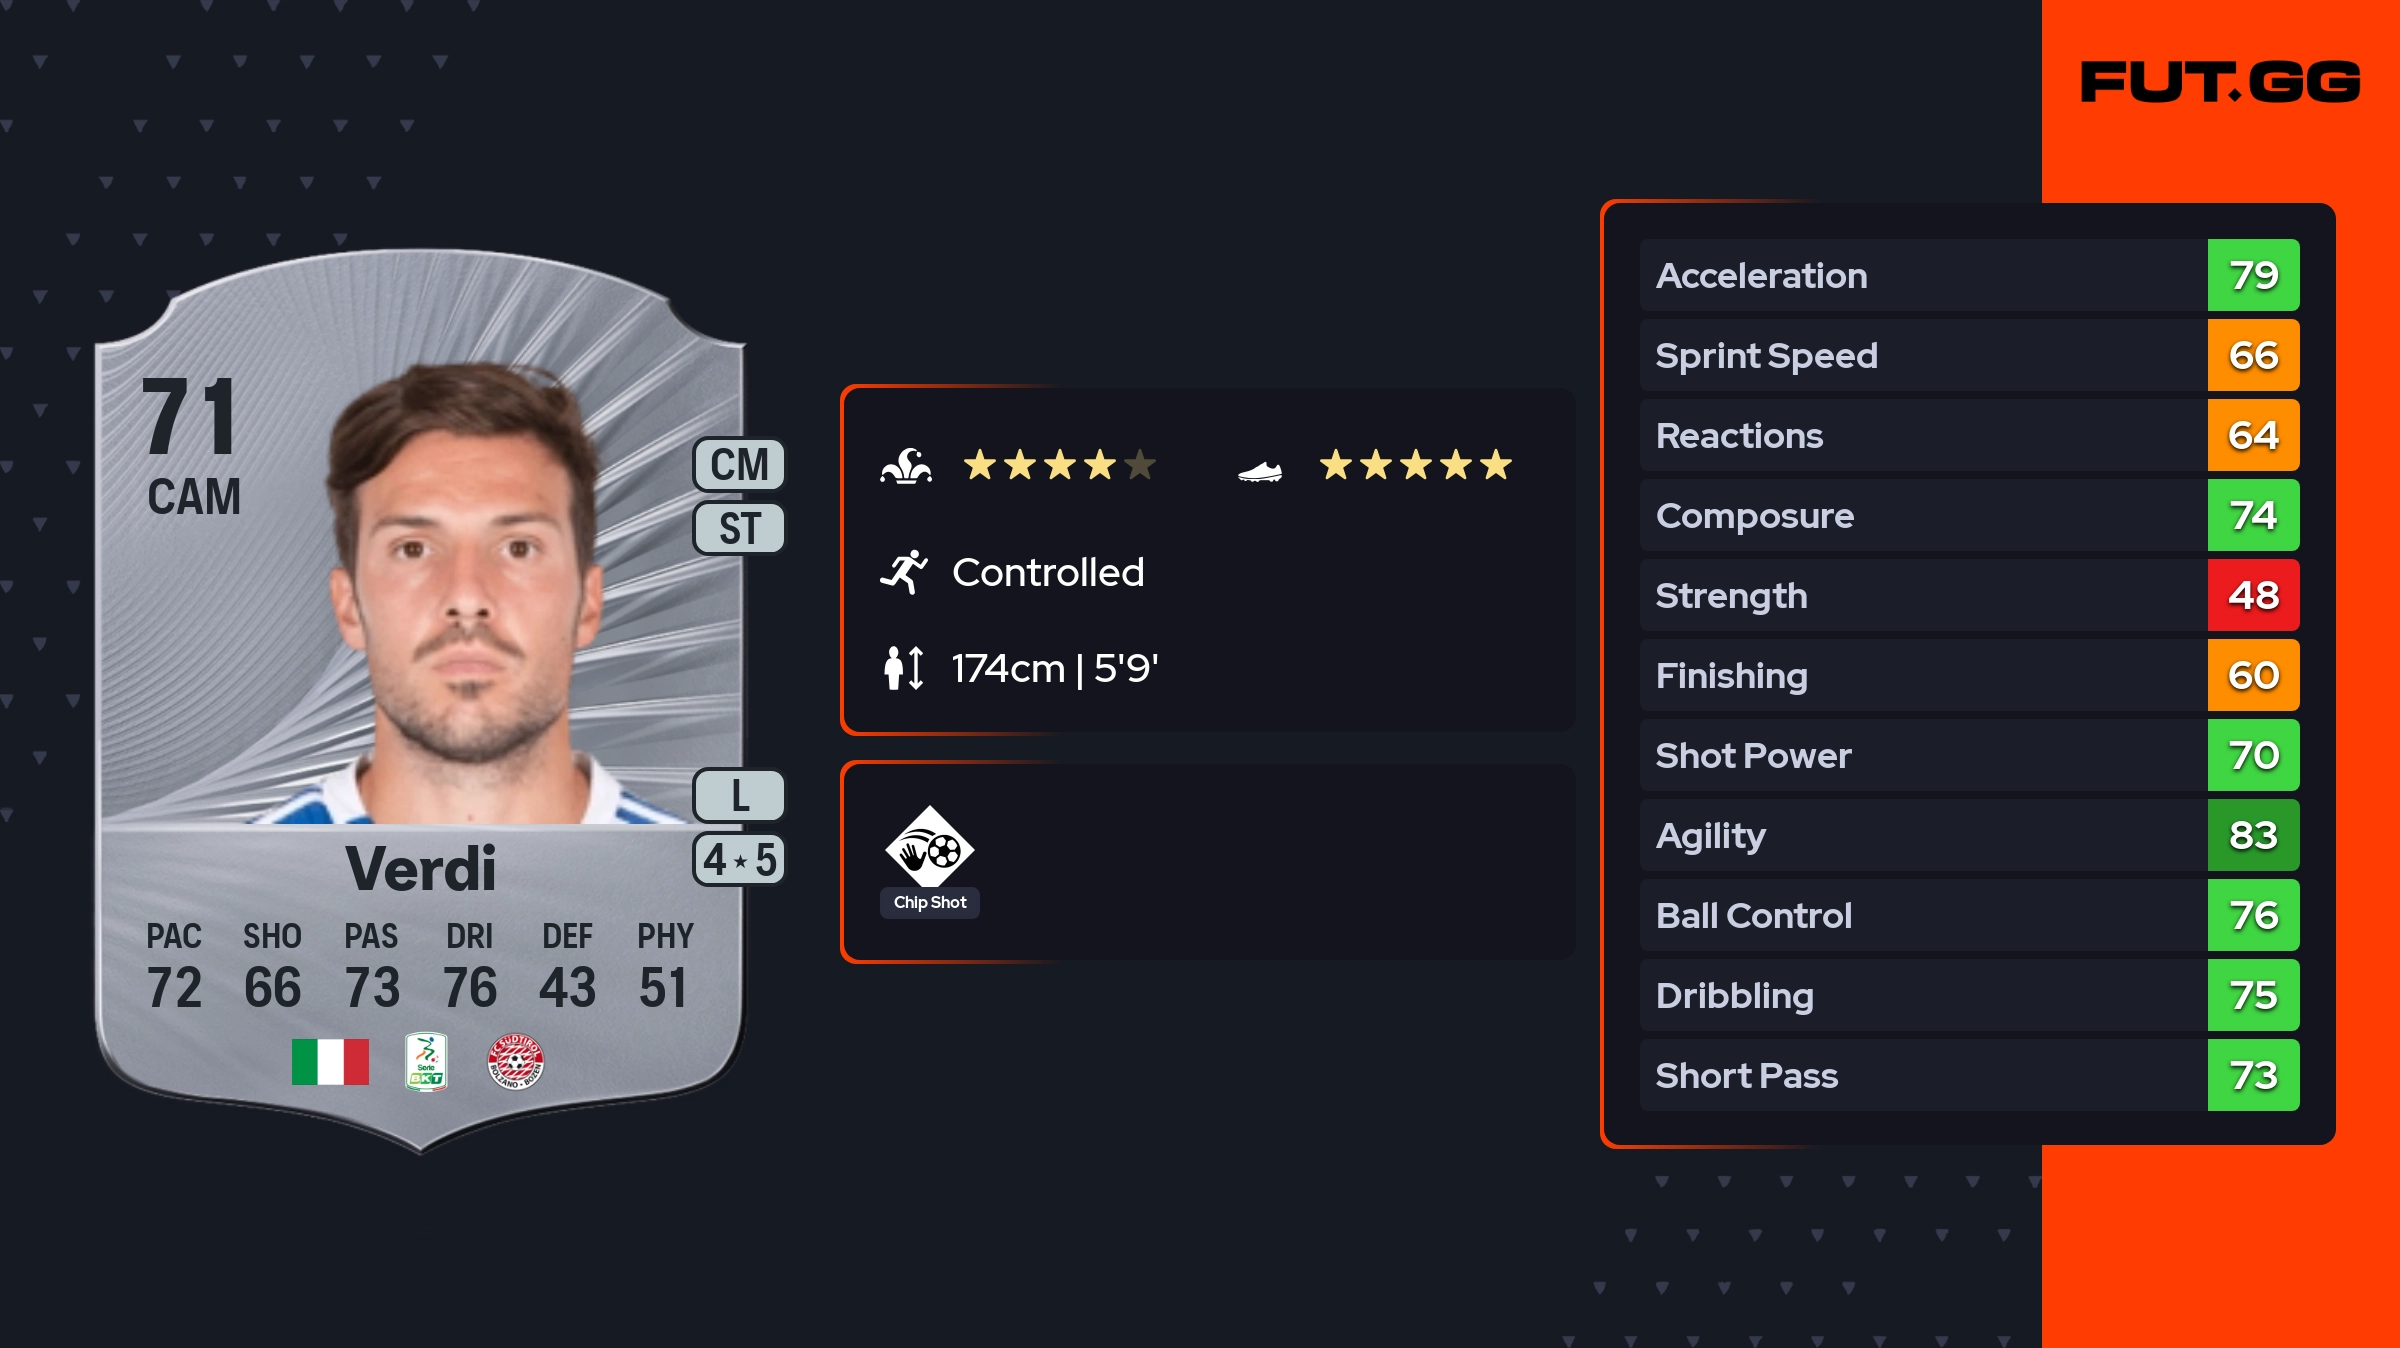Click the Agility stat row
This screenshot has height=1348, width=2400.
pyautogui.click(x=1920, y=835)
